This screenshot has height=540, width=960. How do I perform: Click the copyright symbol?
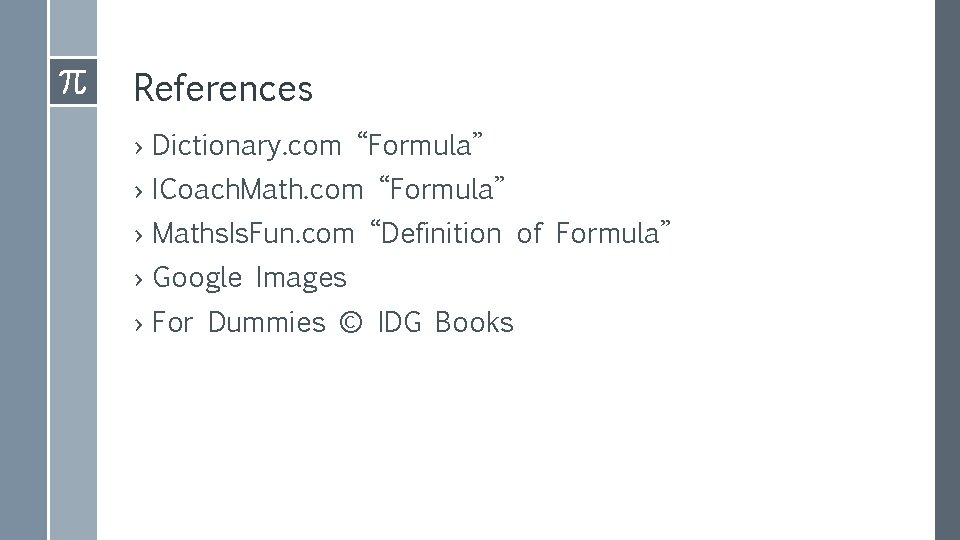pyautogui.click(x=350, y=323)
